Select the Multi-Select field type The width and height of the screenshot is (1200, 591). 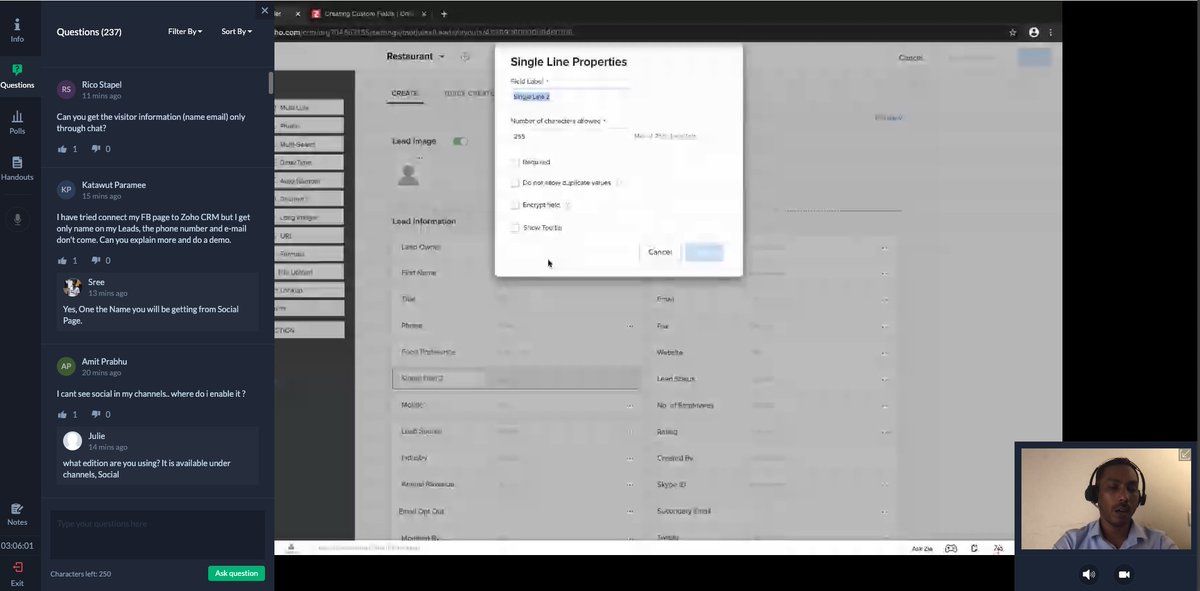[x=309, y=144]
